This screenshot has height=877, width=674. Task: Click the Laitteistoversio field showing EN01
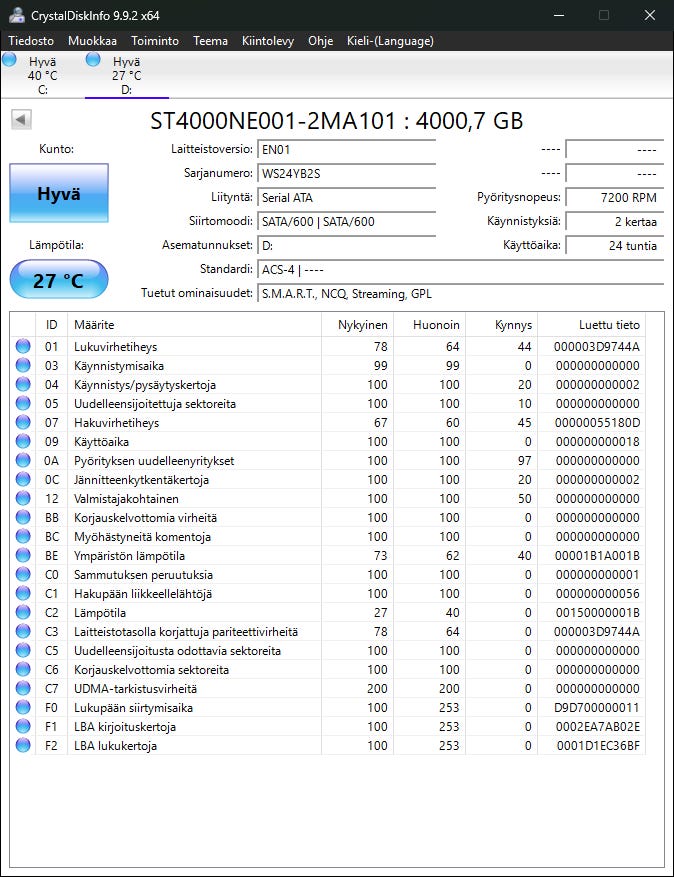[x=346, y=150]
